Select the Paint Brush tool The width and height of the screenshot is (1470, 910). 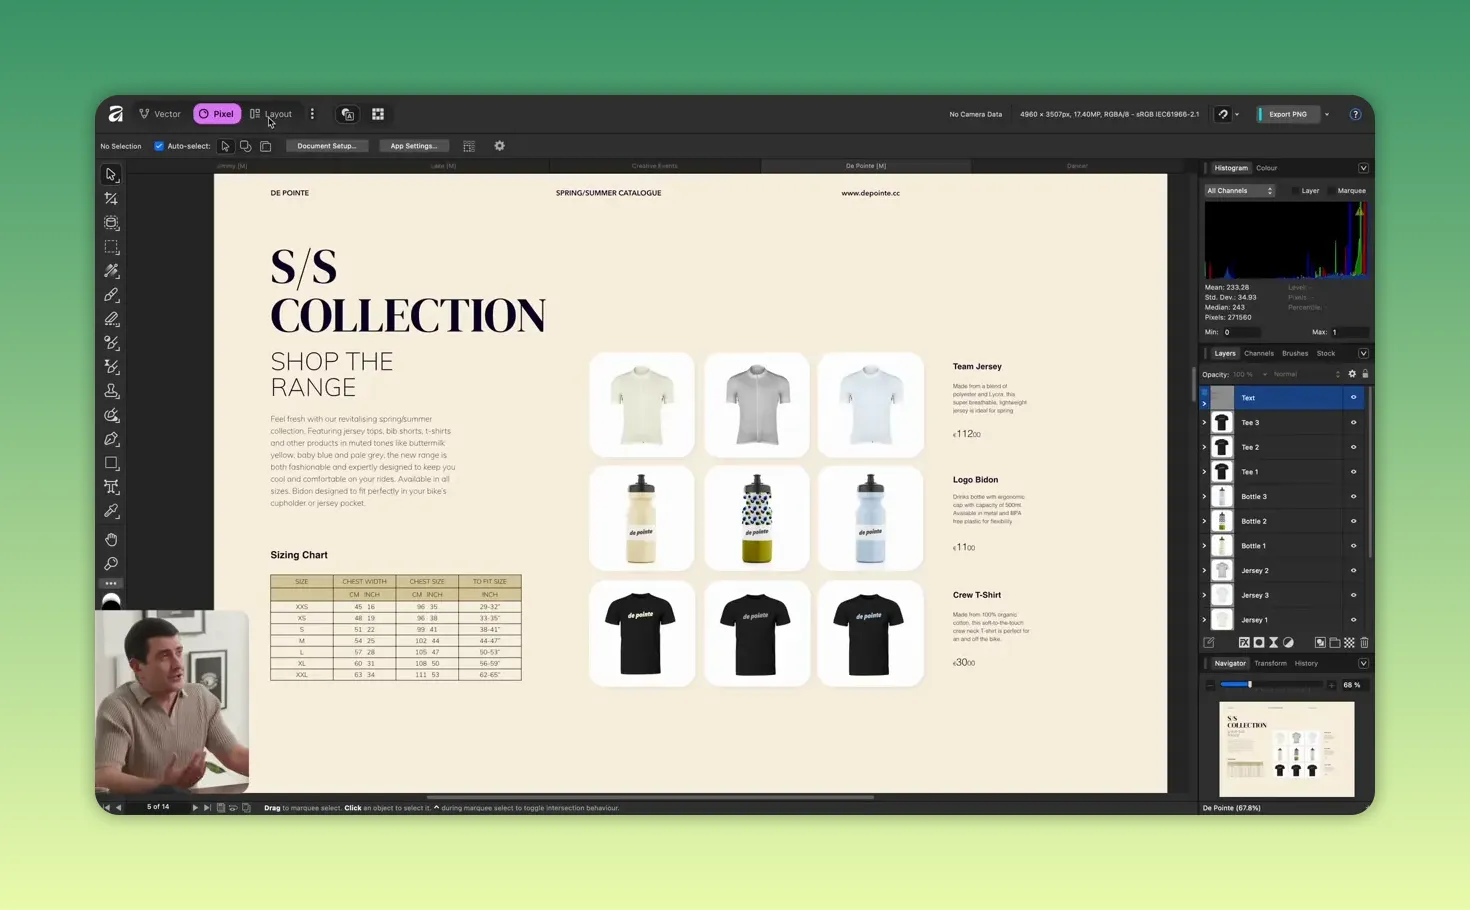point(111,295)
